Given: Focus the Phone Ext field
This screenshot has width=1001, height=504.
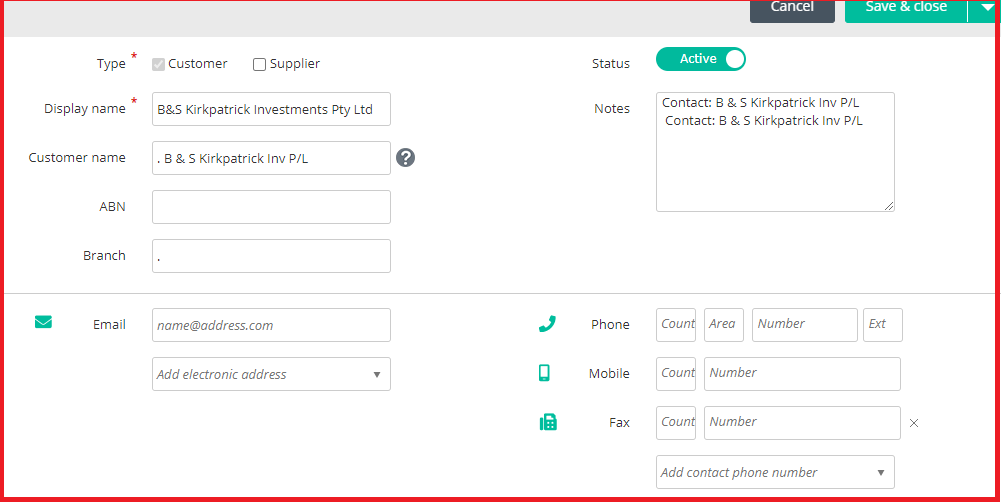Looking at the screenshot, I should click(883, 325).
